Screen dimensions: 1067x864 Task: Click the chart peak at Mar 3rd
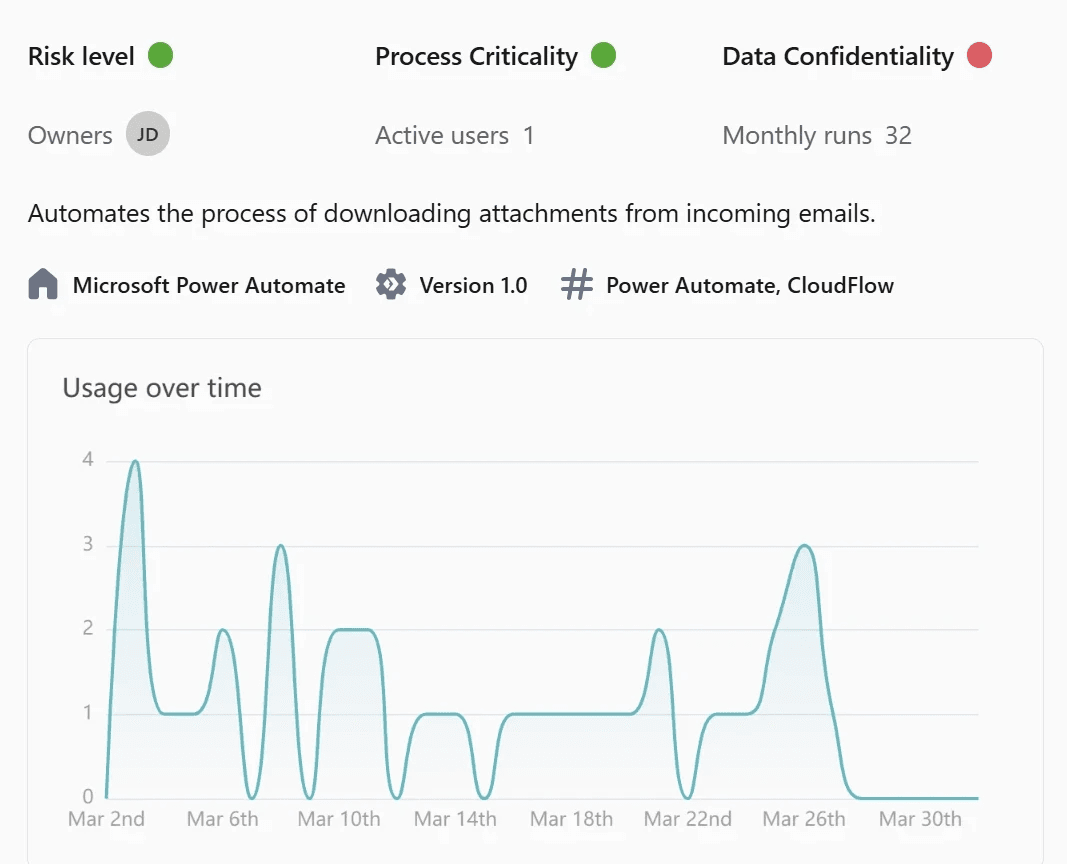tap(135, 462)
